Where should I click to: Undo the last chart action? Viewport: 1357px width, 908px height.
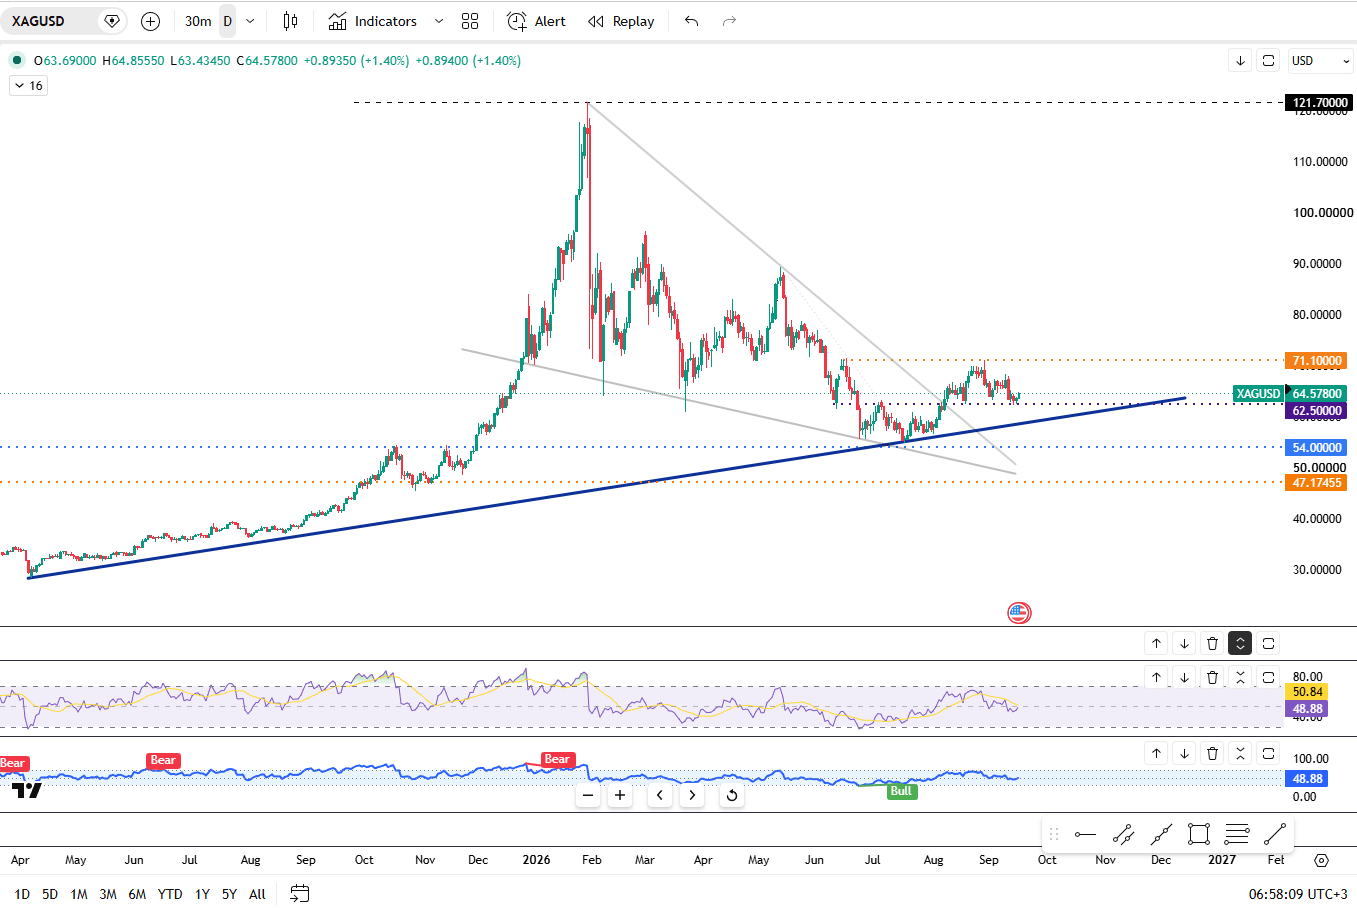(691, 21)
